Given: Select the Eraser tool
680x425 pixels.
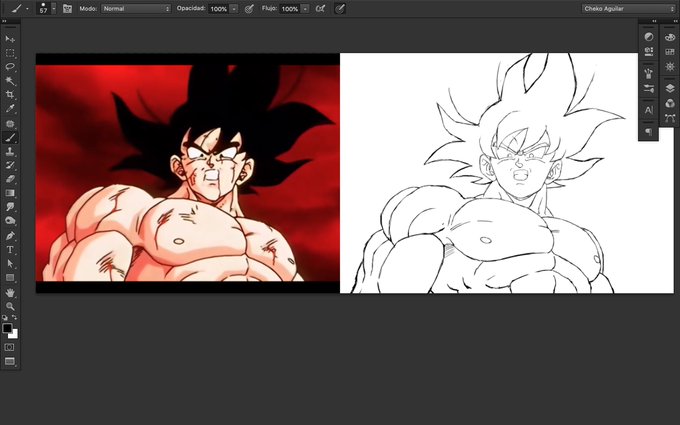Looking at the screenshot, I should 10,179.
